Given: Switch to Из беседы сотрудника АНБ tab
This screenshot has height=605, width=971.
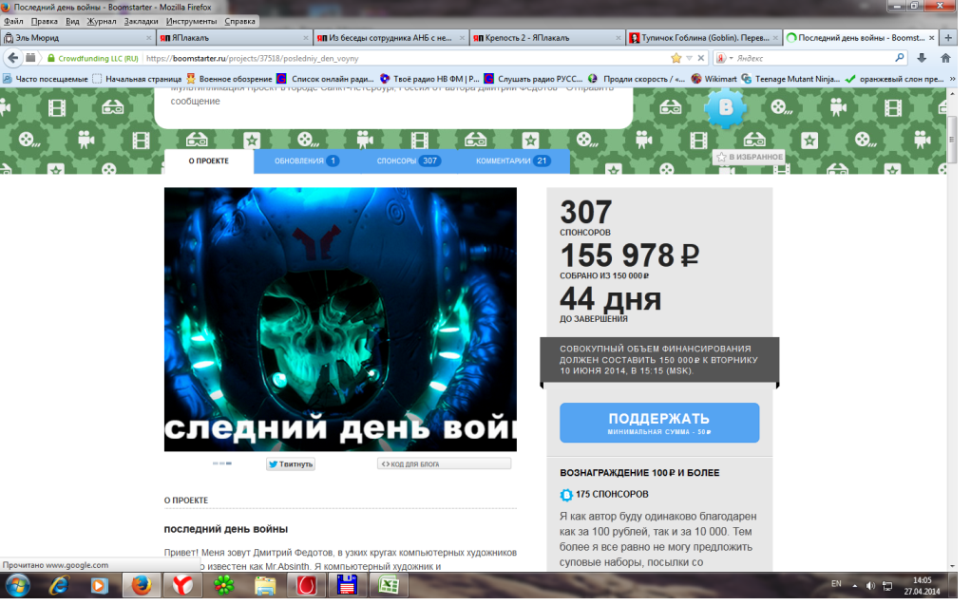Looking at the screenshot, I should [x=391, y=38].
